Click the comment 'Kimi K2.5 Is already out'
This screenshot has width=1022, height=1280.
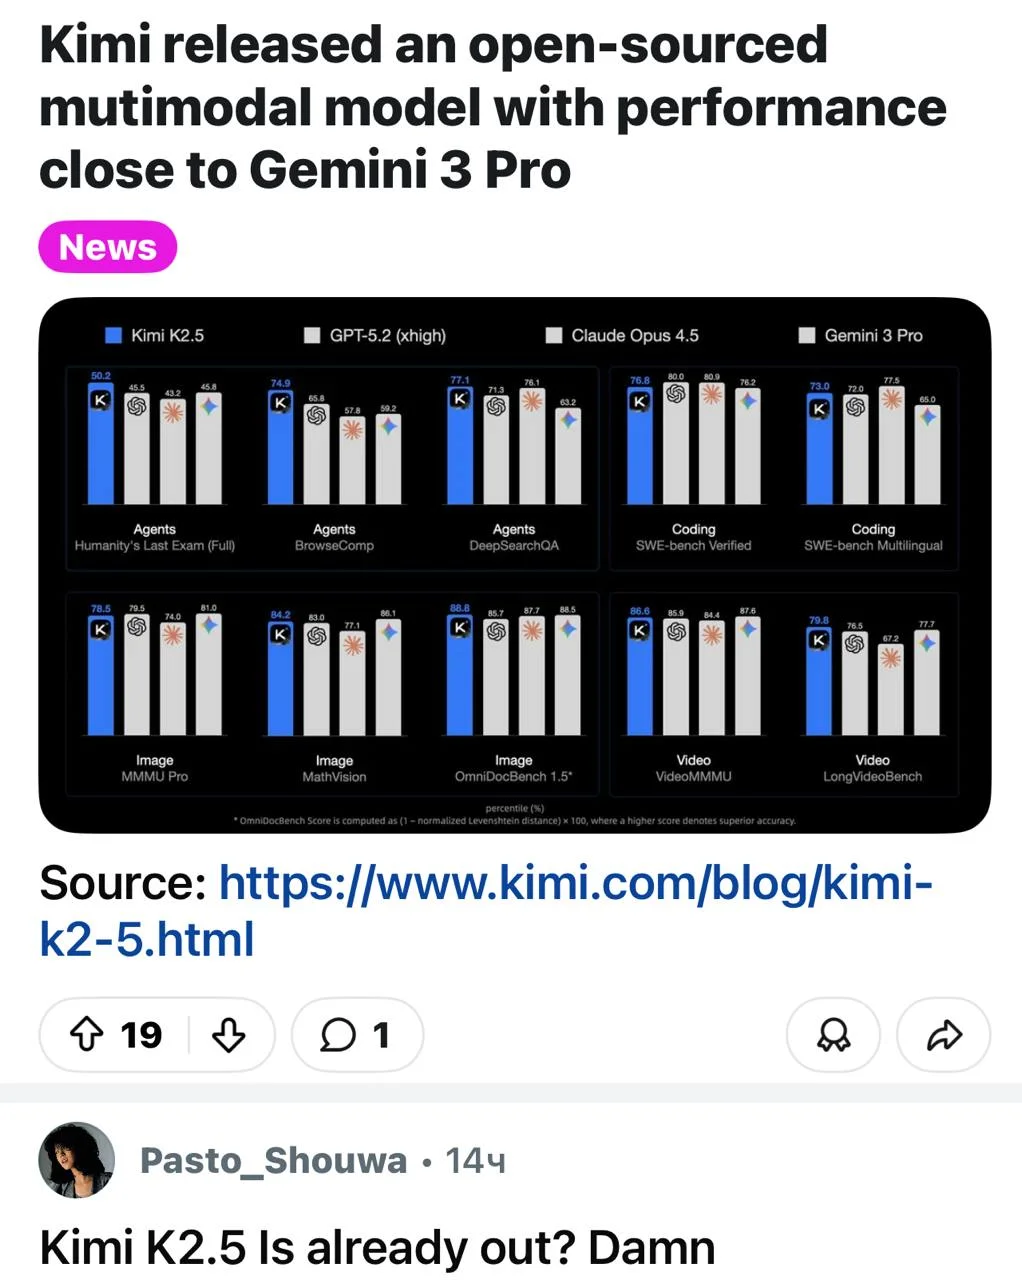tap(377, 1248)
